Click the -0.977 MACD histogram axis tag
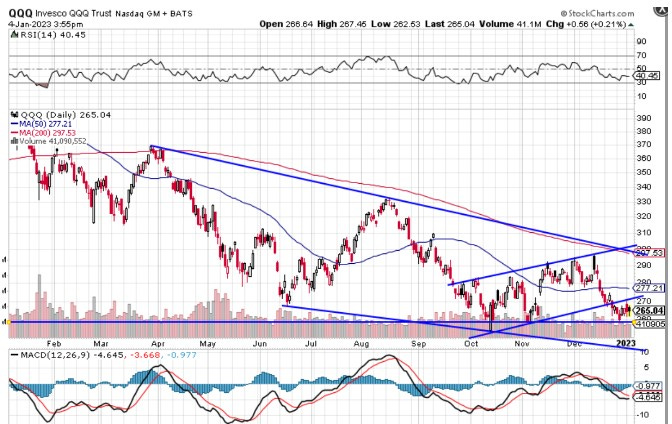This screenshot has height=424, width=672. click(651, 385)
